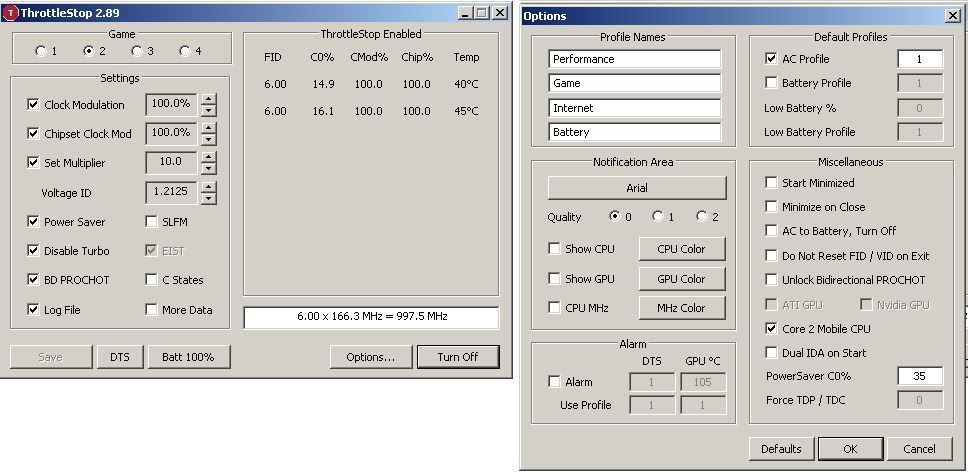Check the More Data checkbox
968x473 pixels.
click(151, 309)
